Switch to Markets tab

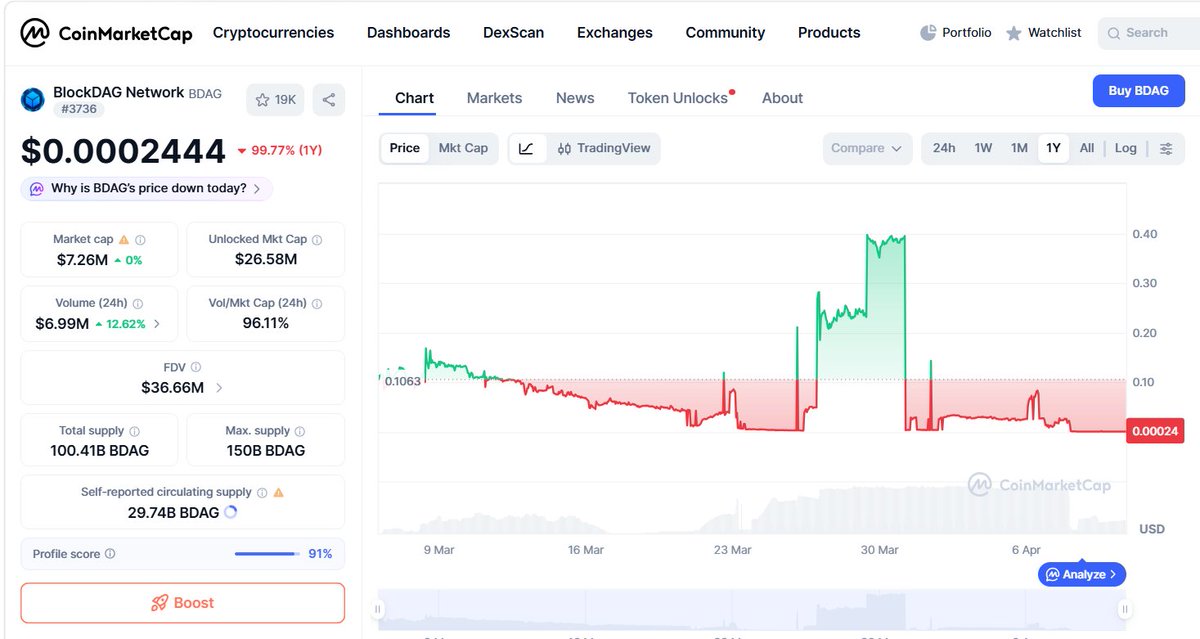coord(494,98)
